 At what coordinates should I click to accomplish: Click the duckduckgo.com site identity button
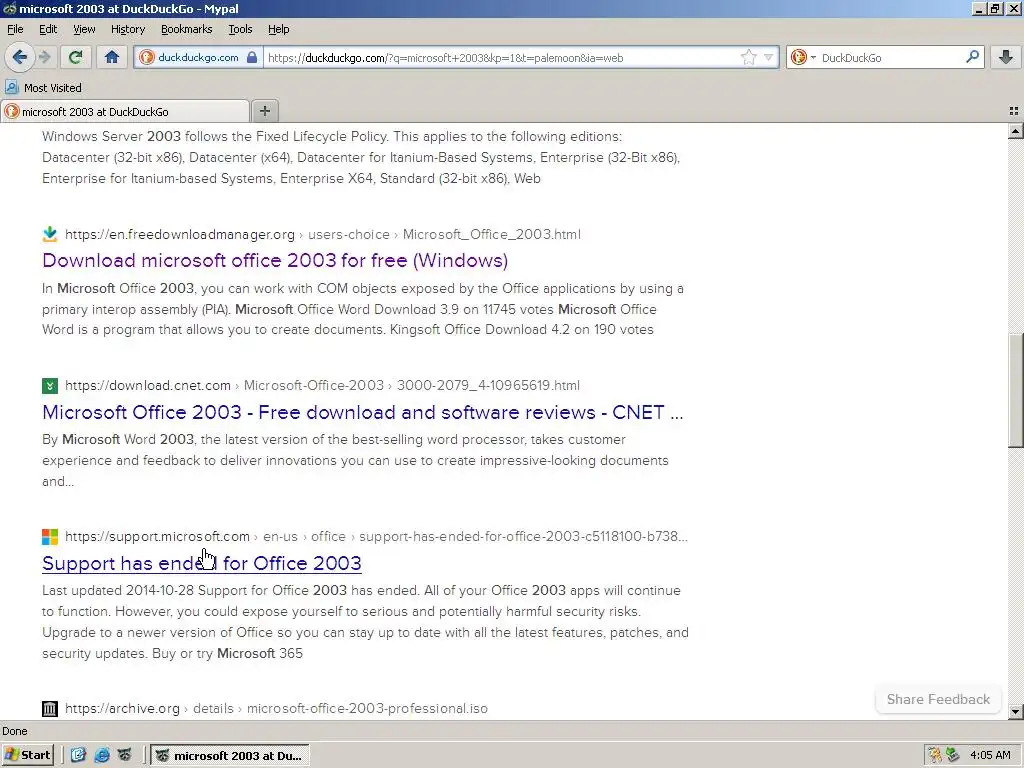(x=198, y=57)
